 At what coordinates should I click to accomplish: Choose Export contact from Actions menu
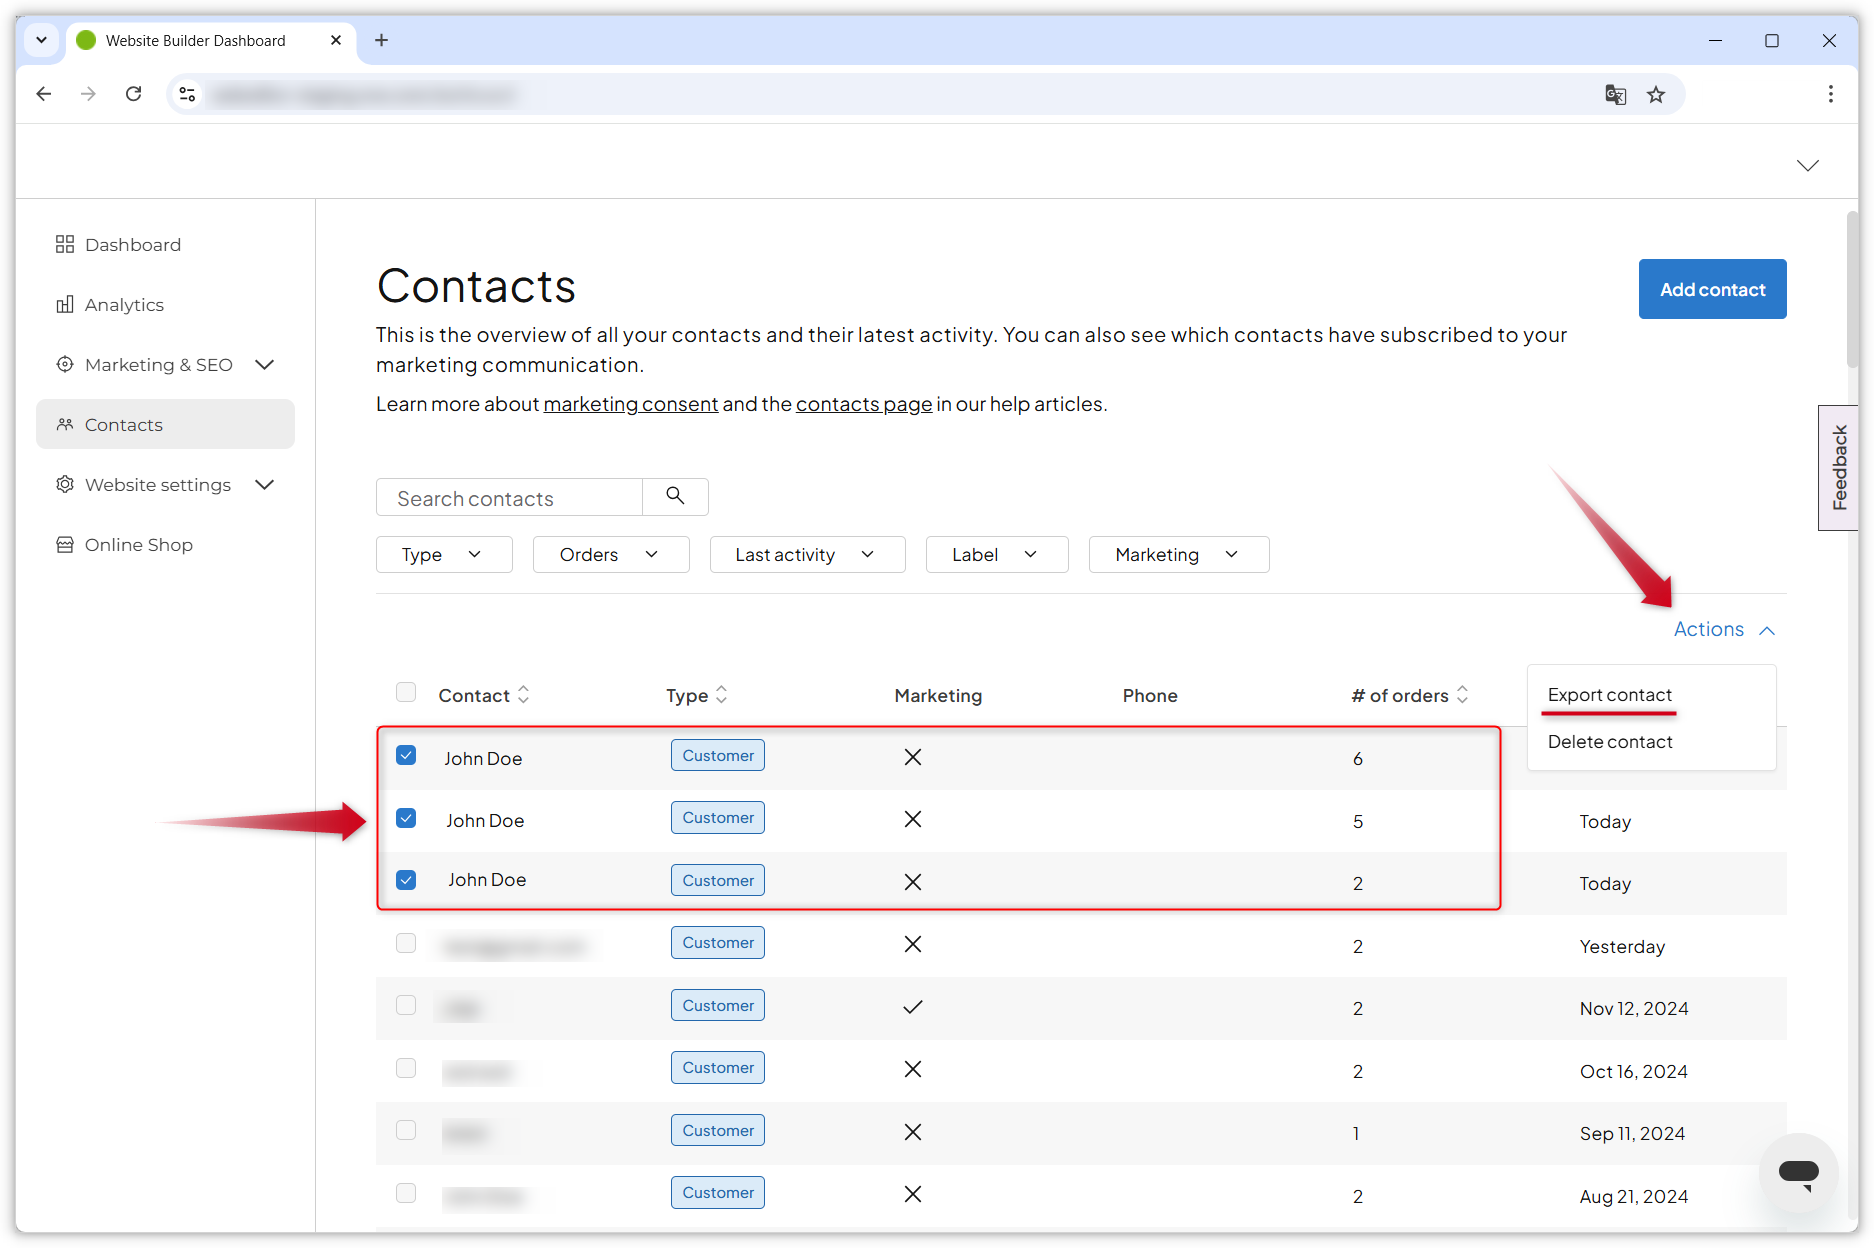click(1609, 694)
